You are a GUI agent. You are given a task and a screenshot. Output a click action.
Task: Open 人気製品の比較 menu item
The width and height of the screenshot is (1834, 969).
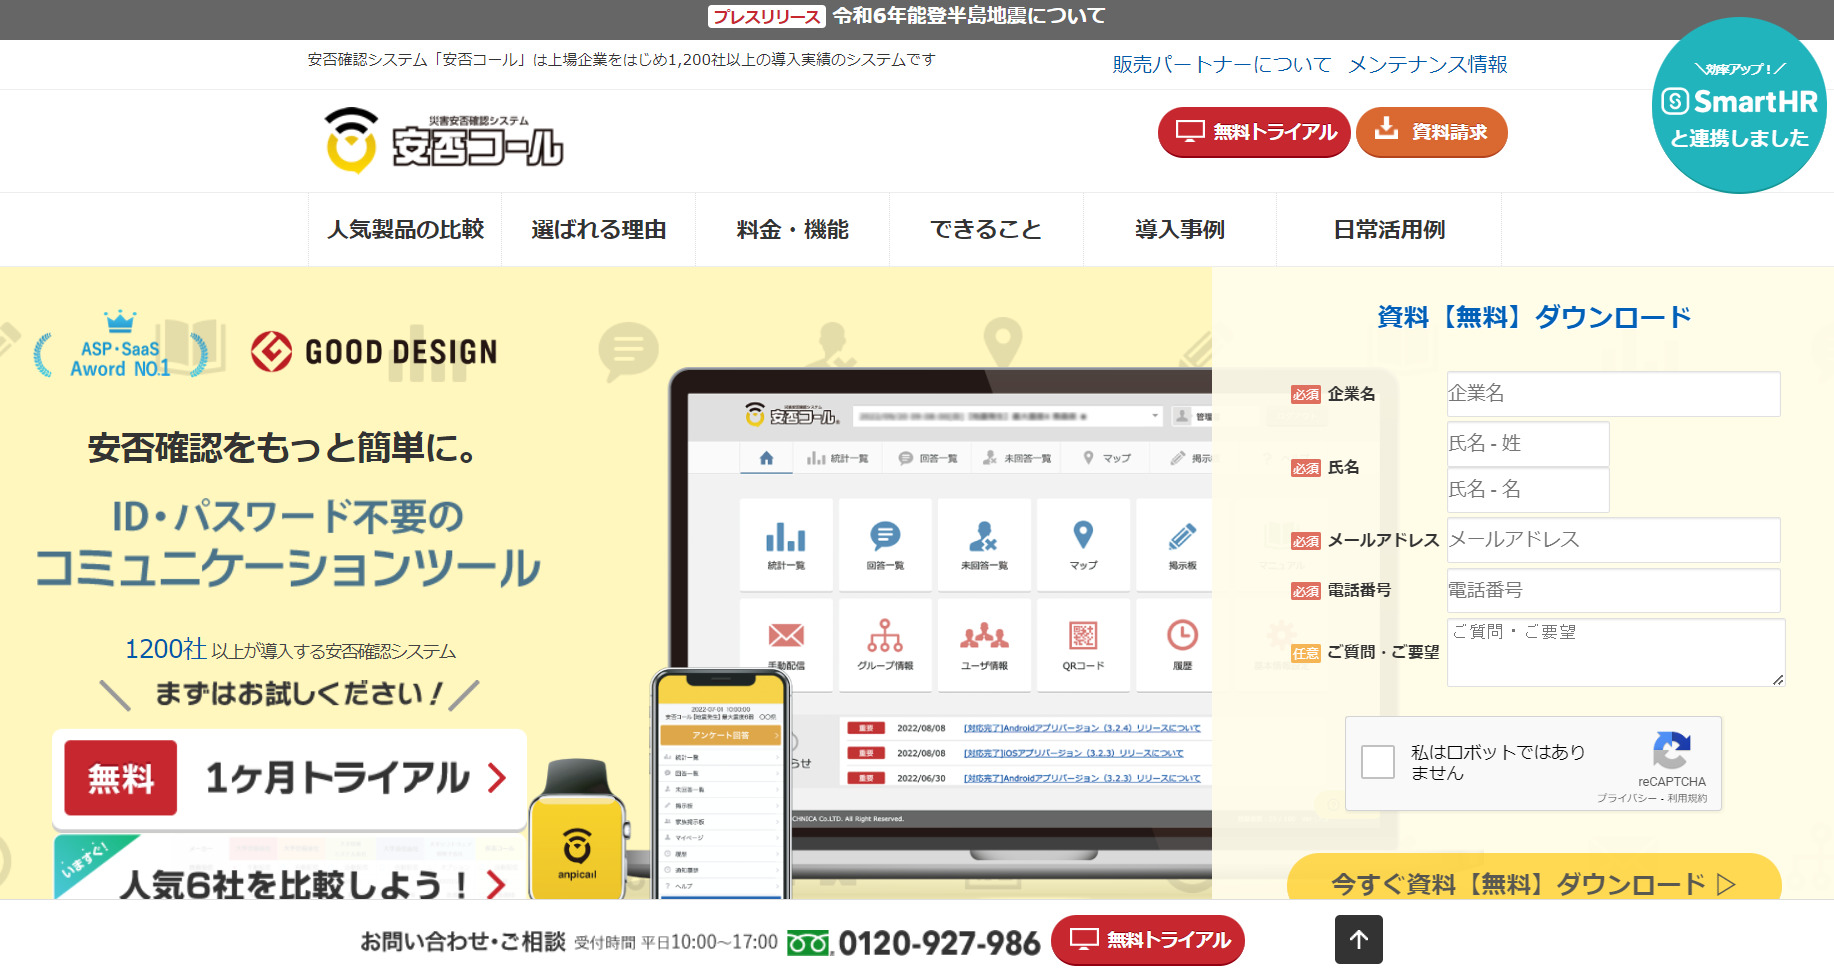[x=405, y=230]
